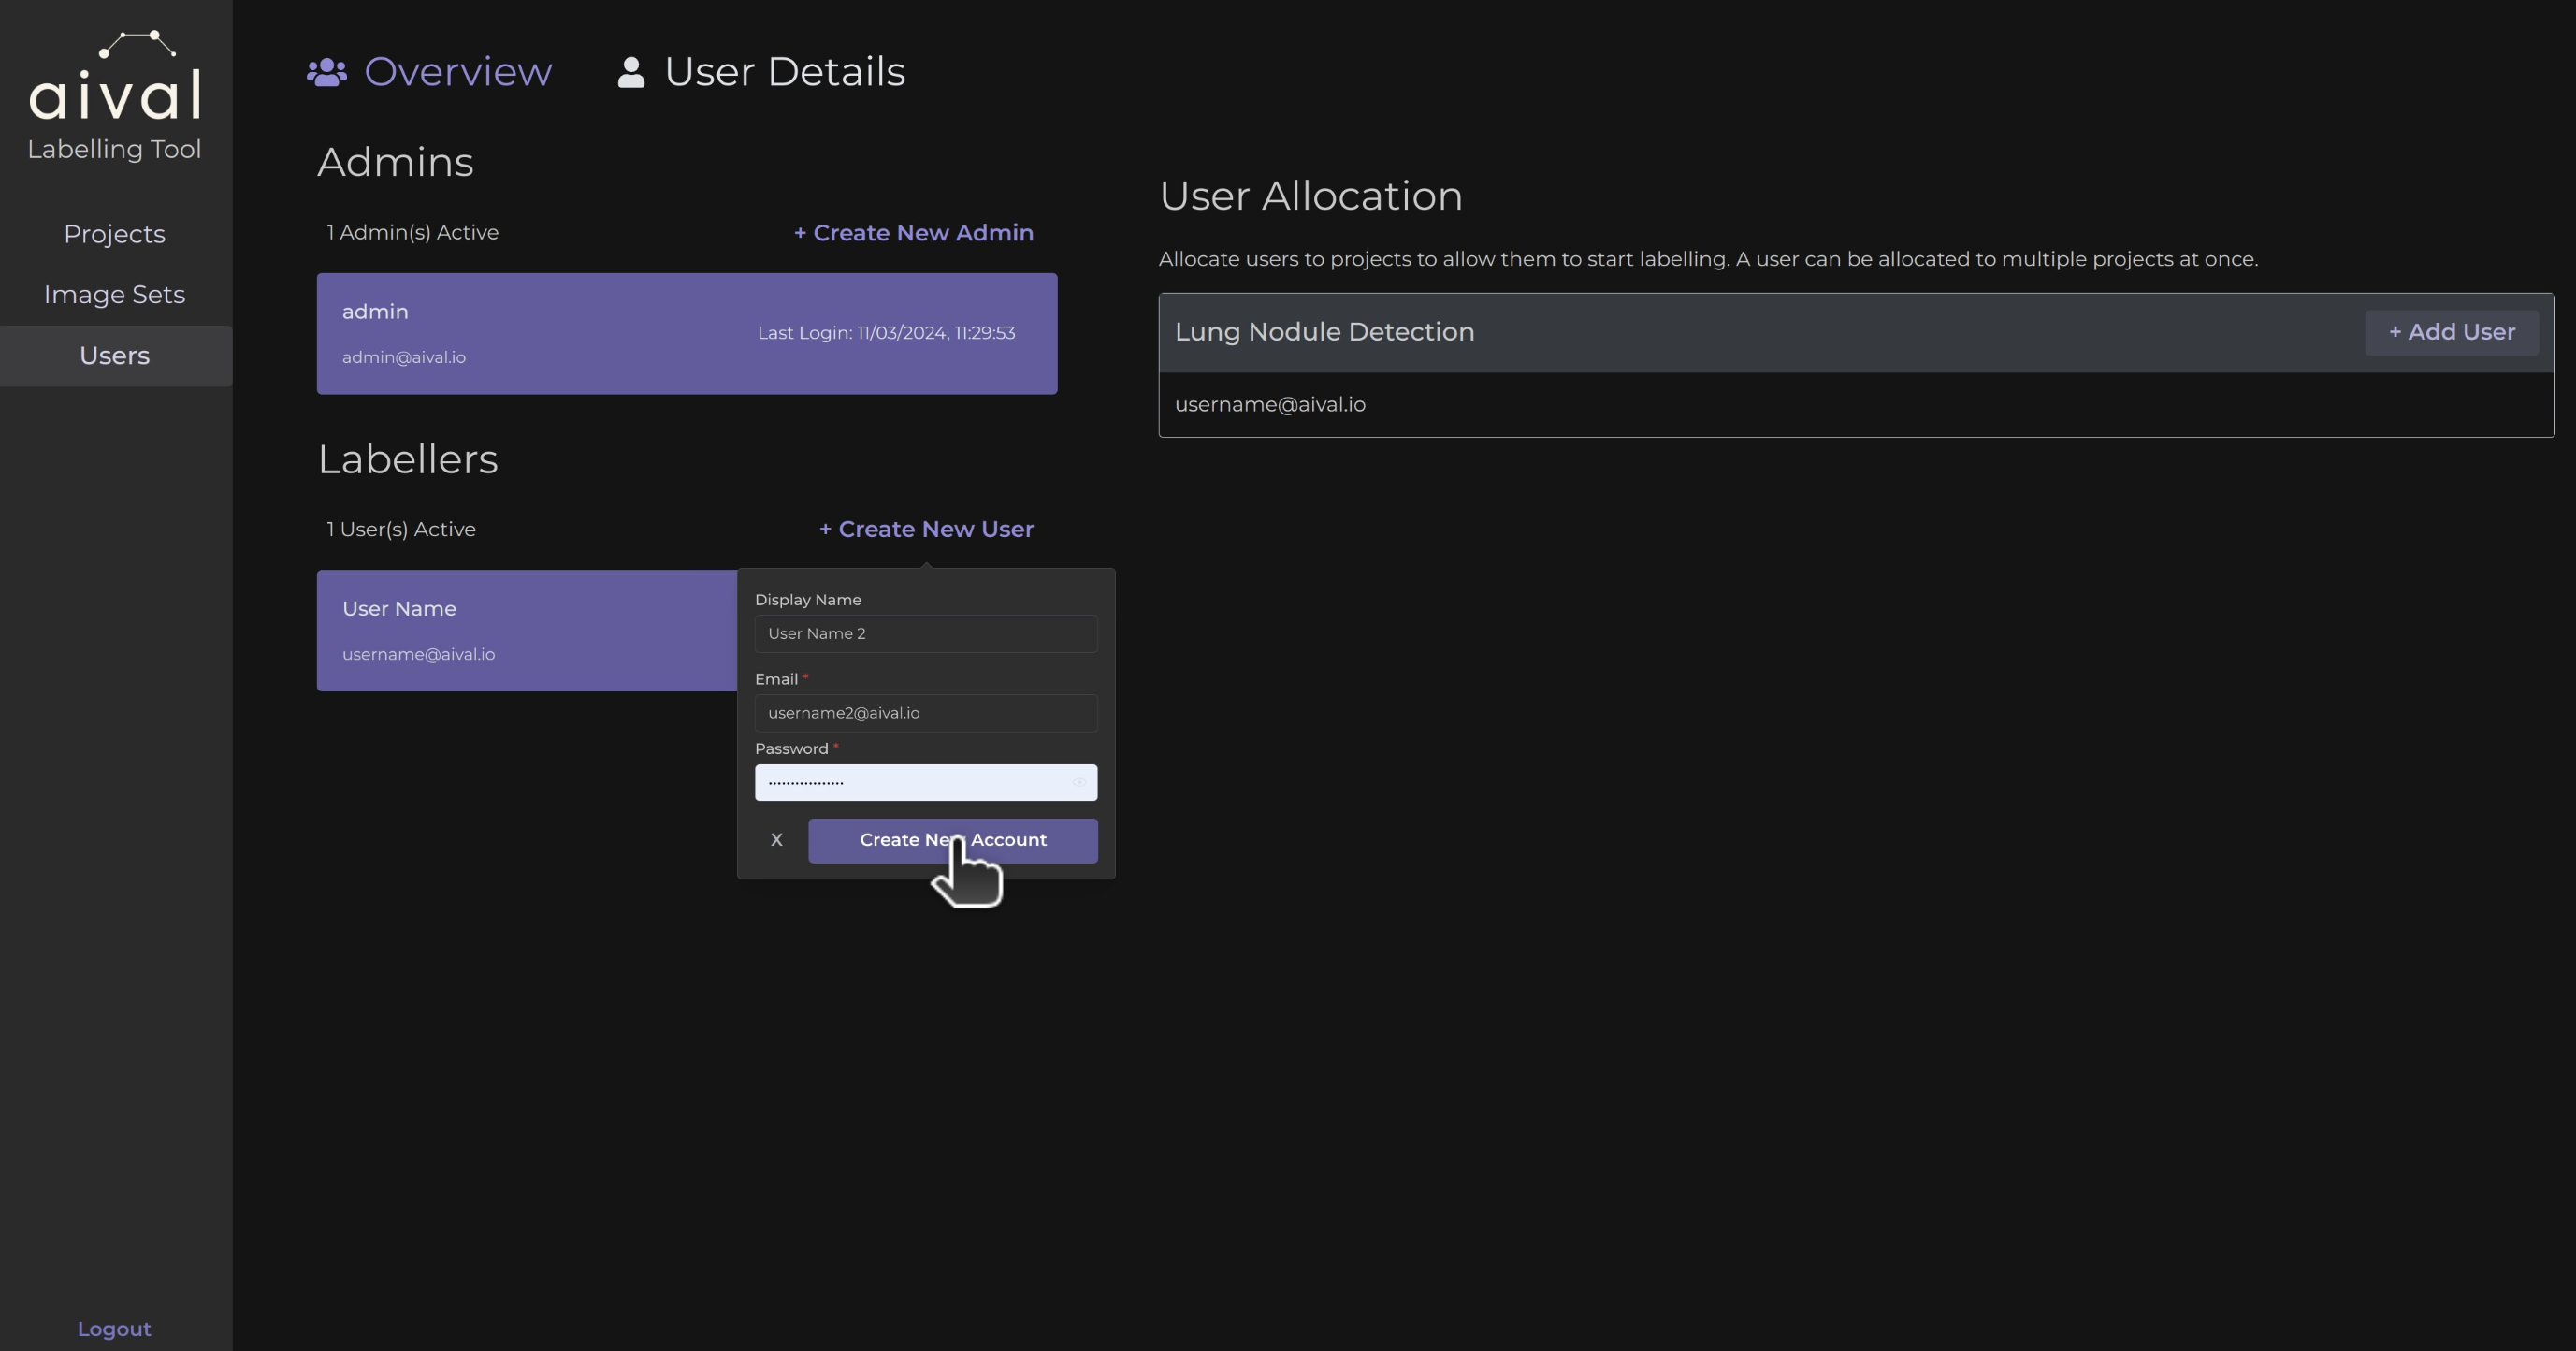The width and height of the screenshot is (2576, 1351).
Task: Select the User Name labeller card
Action: (527, 631)
